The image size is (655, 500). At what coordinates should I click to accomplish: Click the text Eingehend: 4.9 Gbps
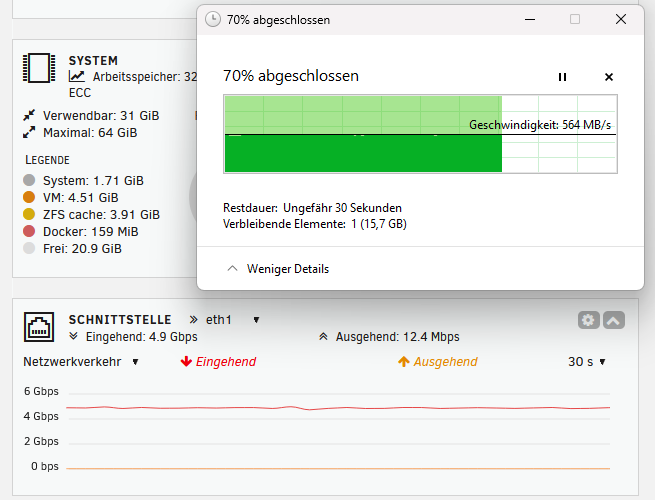click(x=142, y=337)
